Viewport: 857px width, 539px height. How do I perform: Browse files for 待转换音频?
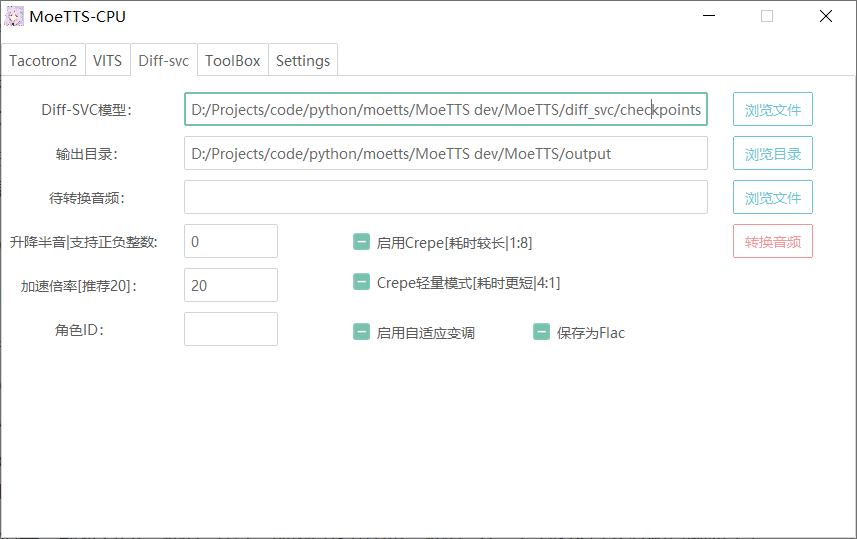tap(773, 197)
